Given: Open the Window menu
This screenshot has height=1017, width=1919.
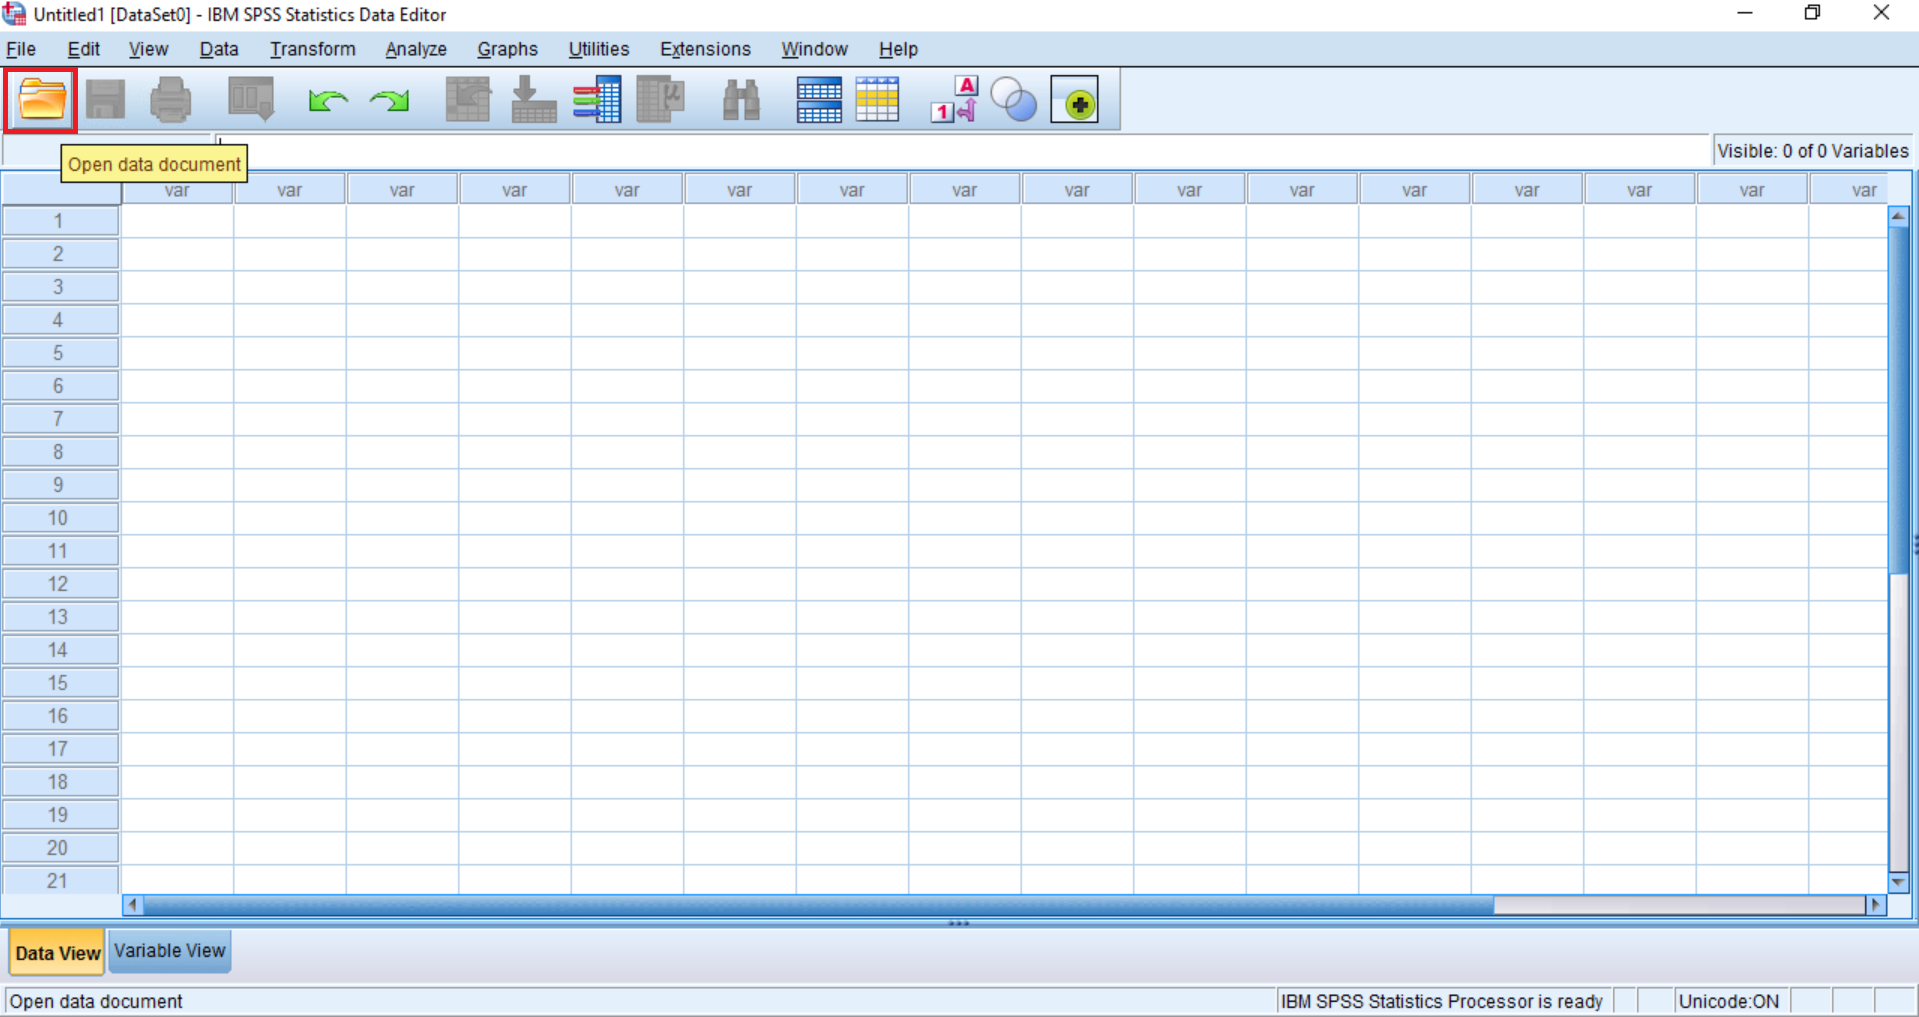Looking at the screenshot, I should coord(814,49).
